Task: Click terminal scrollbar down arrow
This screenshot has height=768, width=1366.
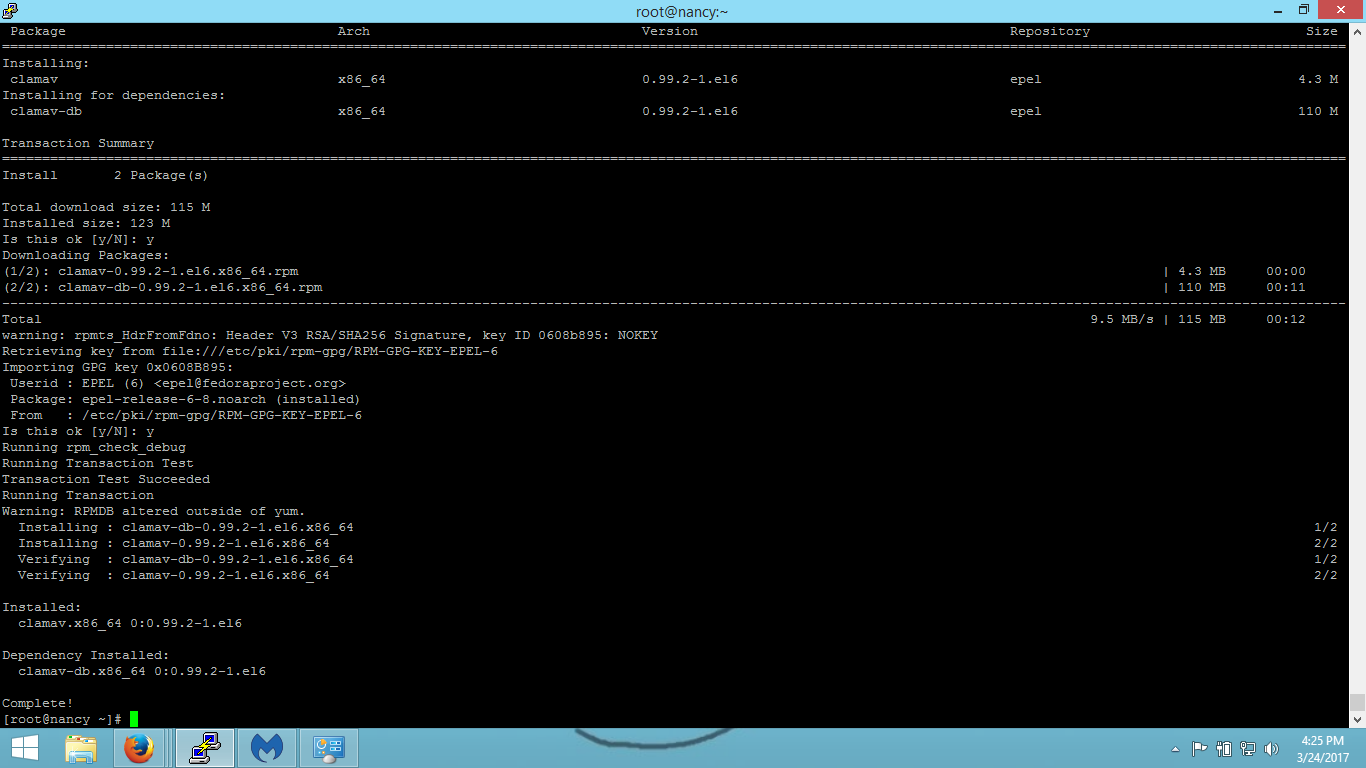Action: tap(1357, 719)
